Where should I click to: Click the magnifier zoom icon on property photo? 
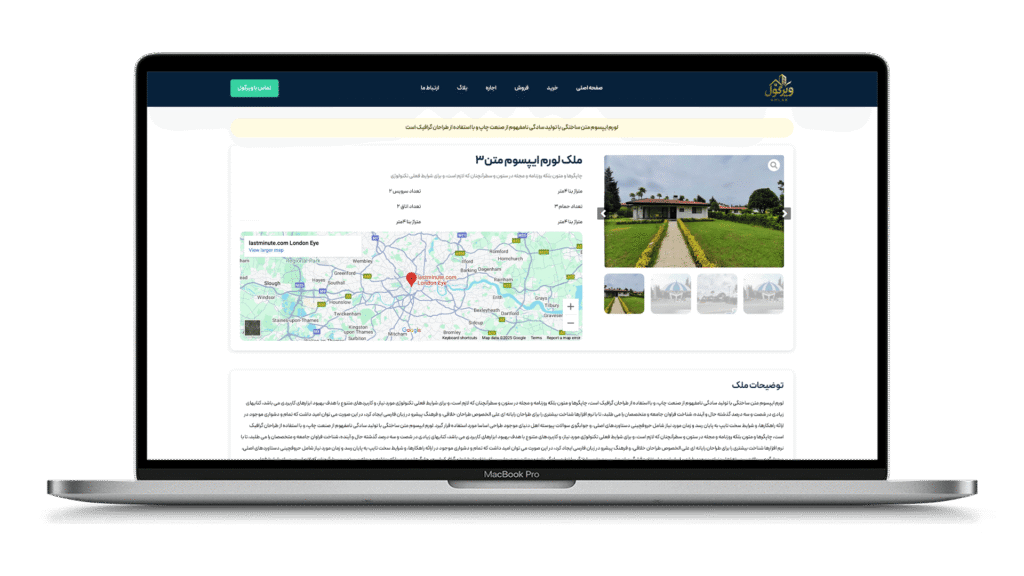(x=773, y=165)
